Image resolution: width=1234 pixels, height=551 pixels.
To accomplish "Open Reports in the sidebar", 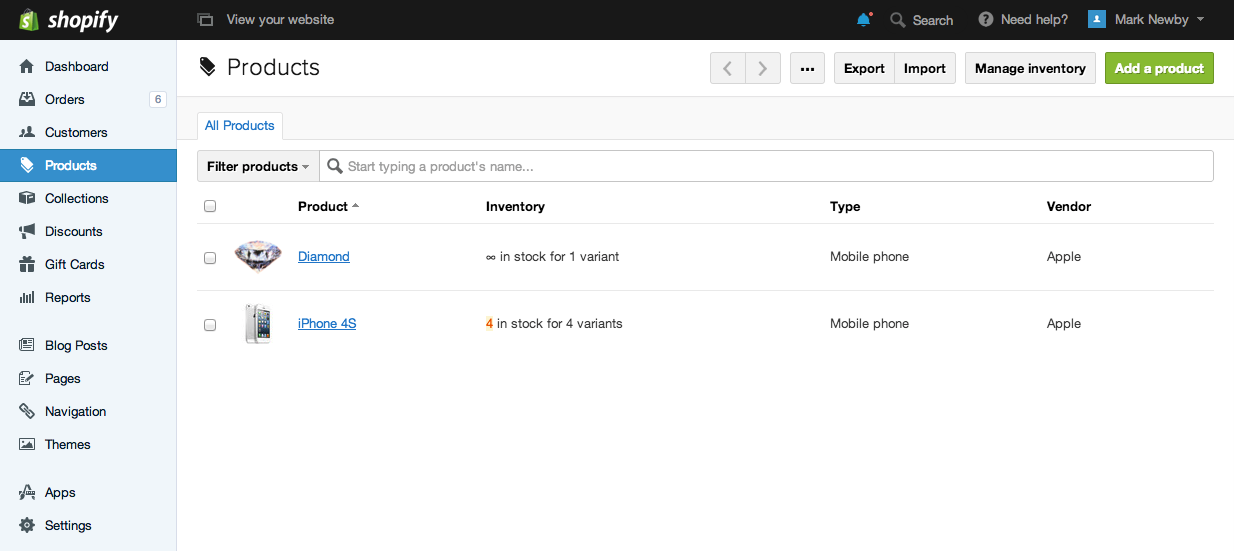I will click(88, 297).
